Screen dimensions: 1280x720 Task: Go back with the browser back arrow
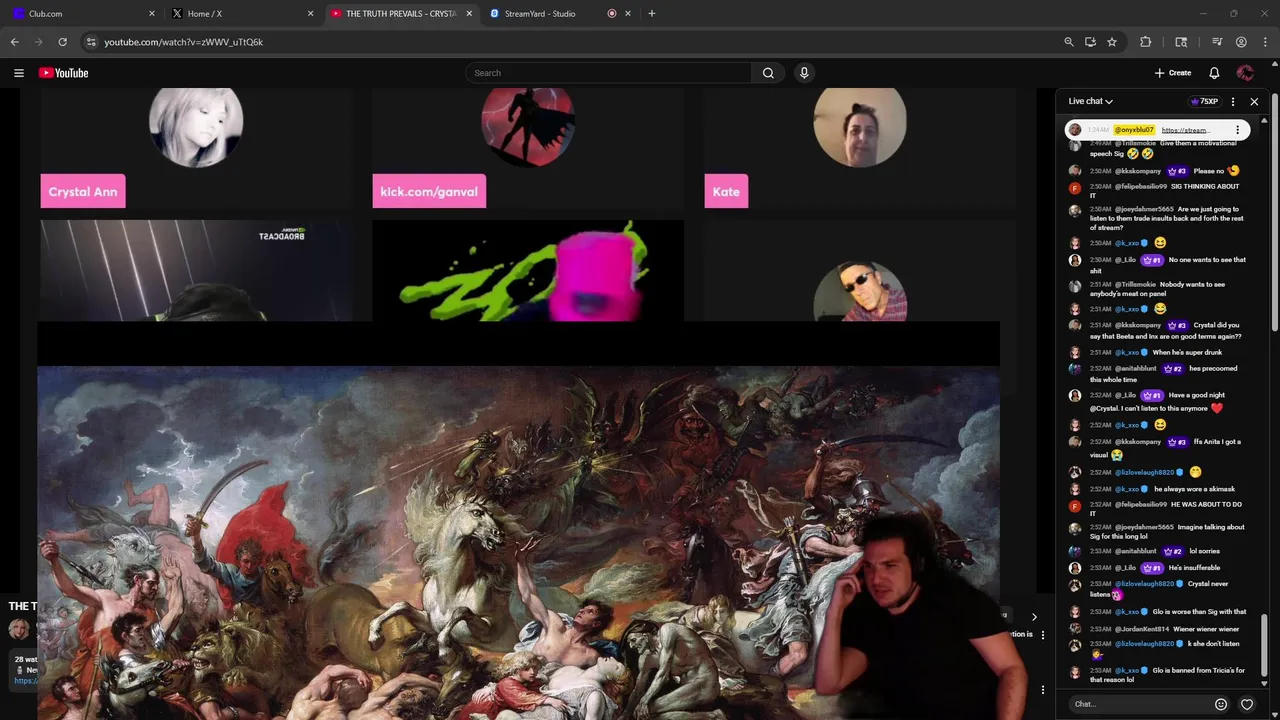tap(14, 42)
